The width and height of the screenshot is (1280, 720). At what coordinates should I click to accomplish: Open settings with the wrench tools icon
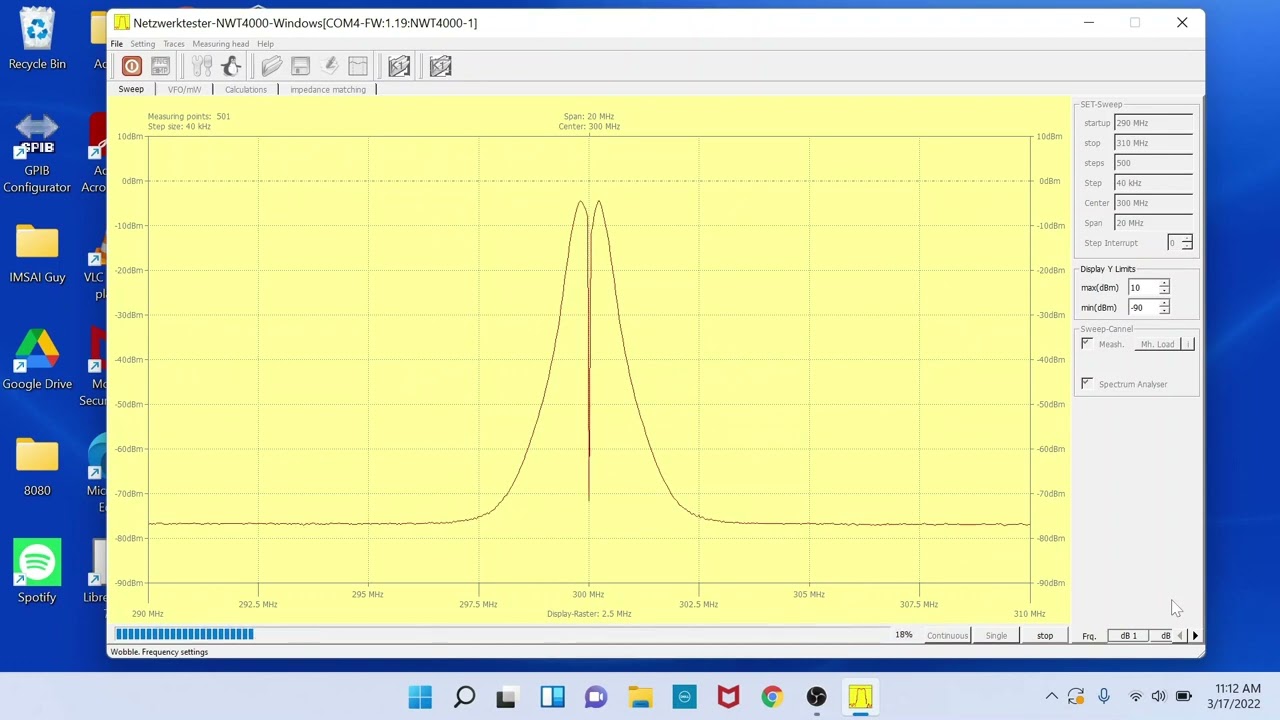[202, 66]
